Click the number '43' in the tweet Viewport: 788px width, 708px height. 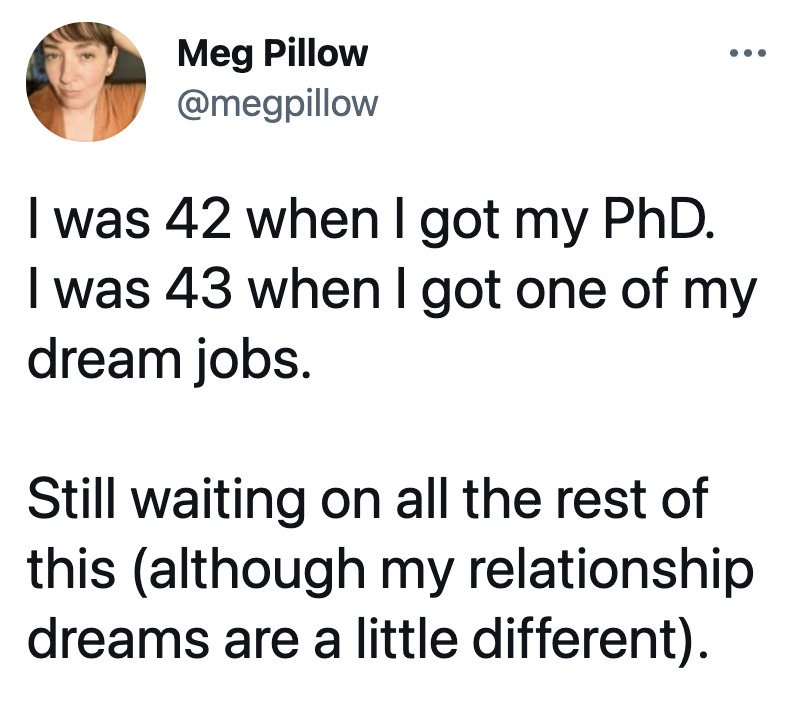point(199,291)
